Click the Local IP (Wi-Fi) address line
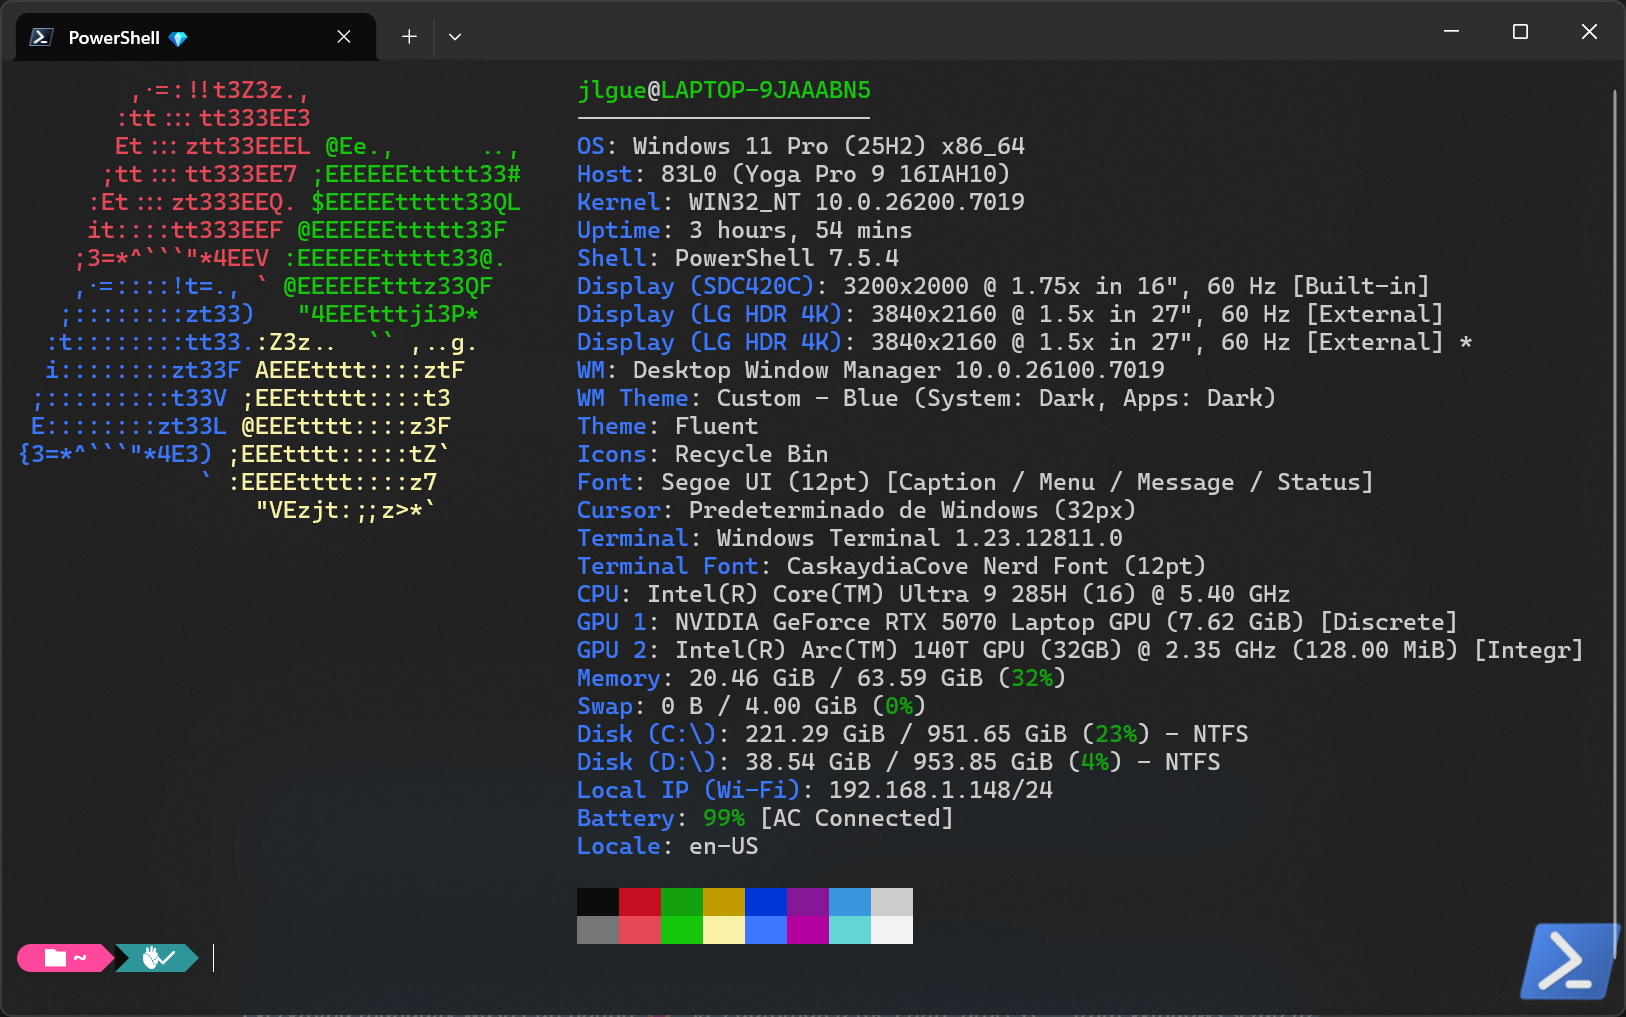1626x1017 pixels. [814, 790]
